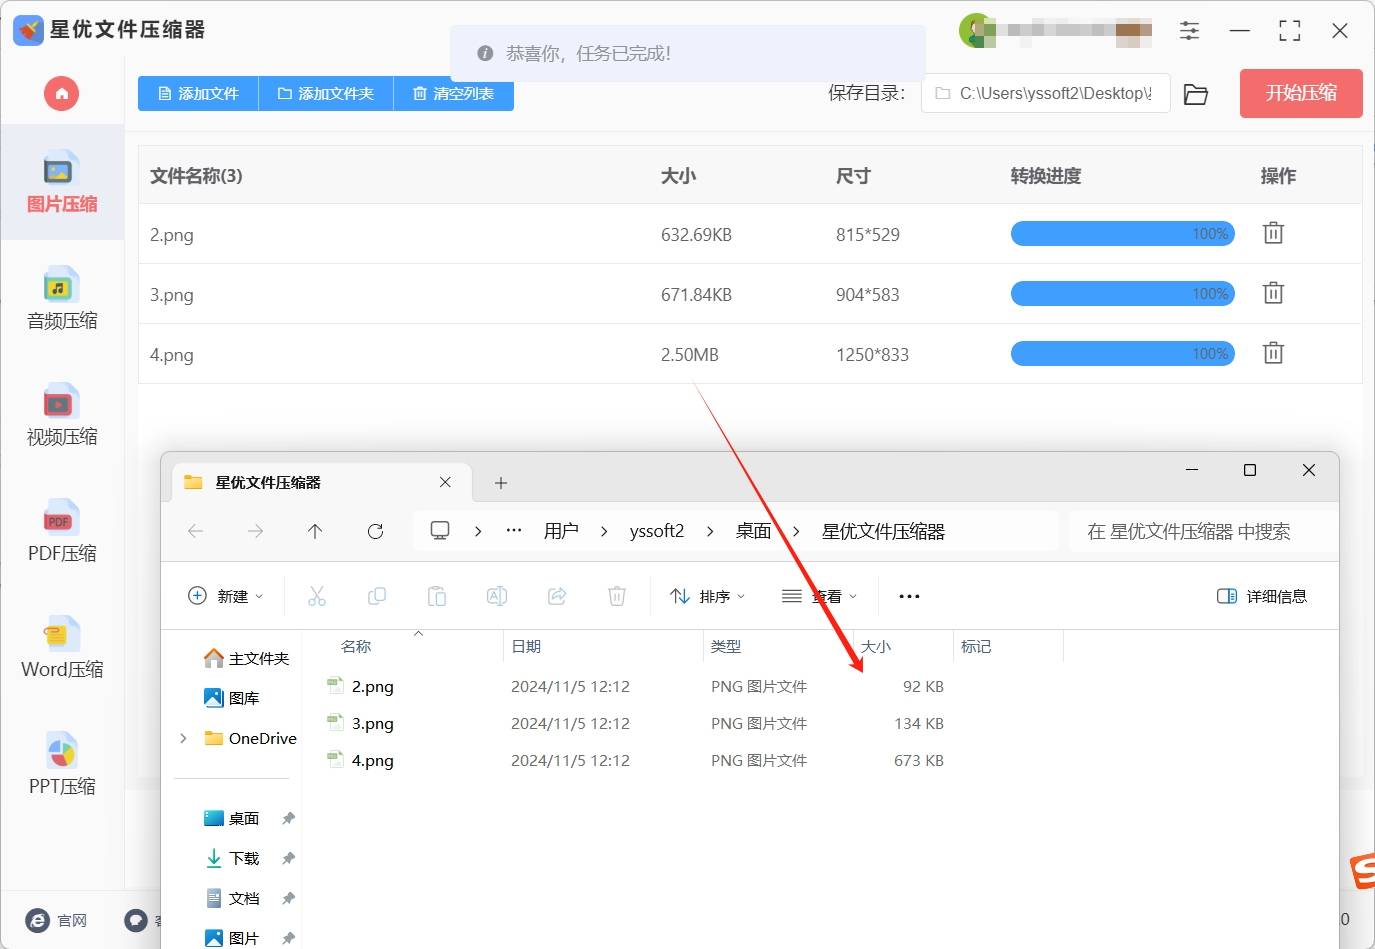The image size is (1375, 949).
Task: Sort by 名称 column header
Action: coord(356,646)
